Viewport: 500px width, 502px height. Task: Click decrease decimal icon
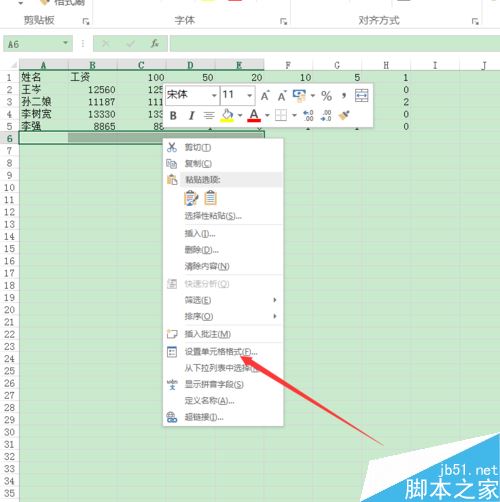tap(326, 115)
